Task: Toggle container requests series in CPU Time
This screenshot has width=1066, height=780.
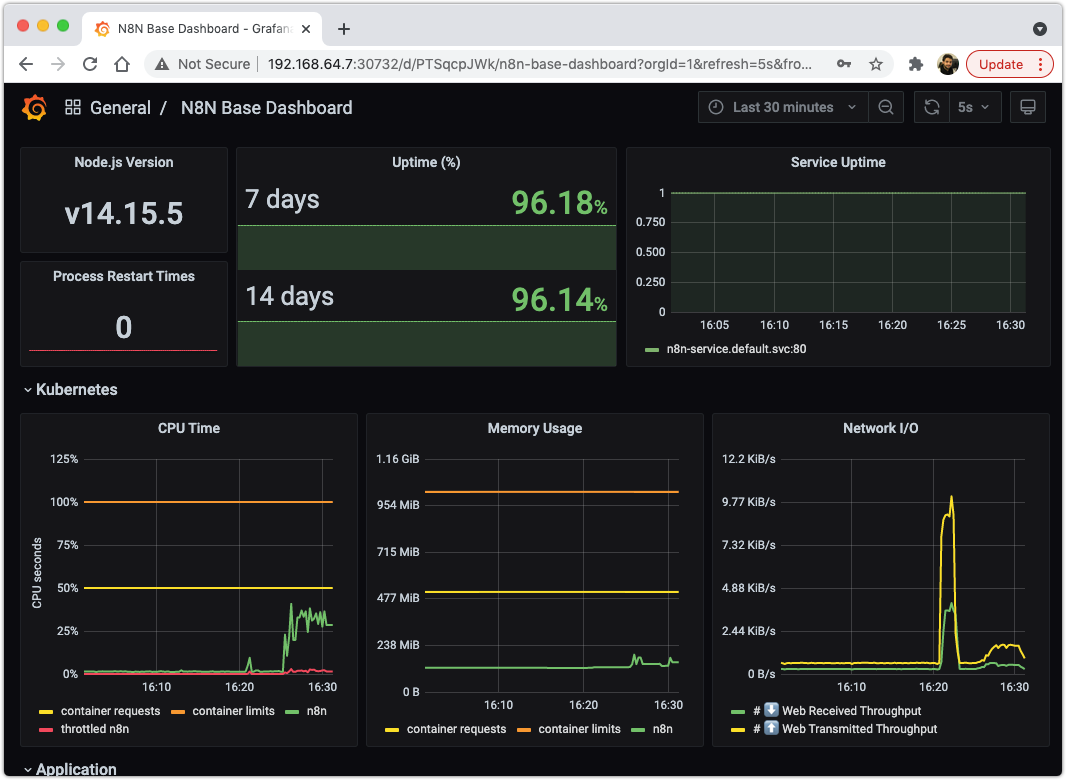Action: click(110, 711)
